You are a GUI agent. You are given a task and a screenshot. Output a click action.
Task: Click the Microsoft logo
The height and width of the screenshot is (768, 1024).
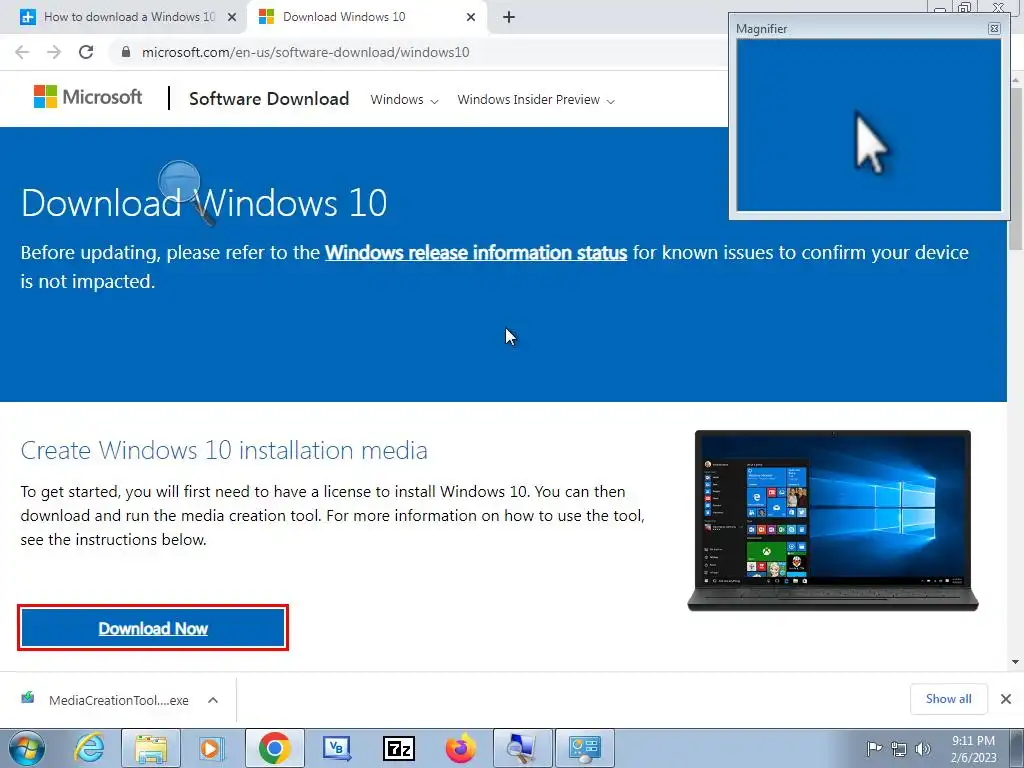click(88, 97)
